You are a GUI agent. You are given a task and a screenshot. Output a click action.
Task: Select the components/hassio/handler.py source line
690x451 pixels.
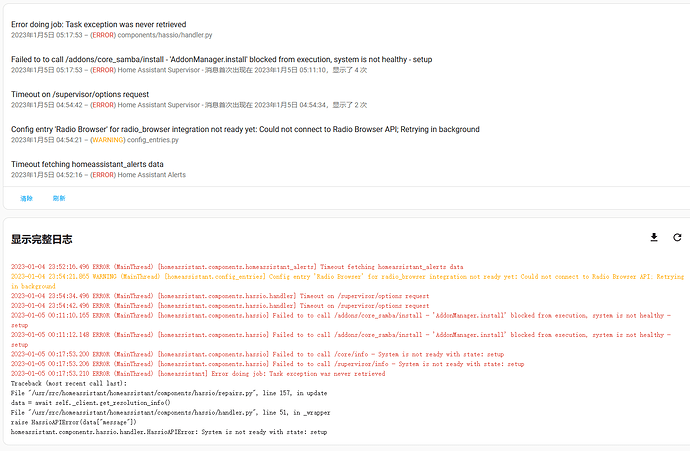(111, 35)
